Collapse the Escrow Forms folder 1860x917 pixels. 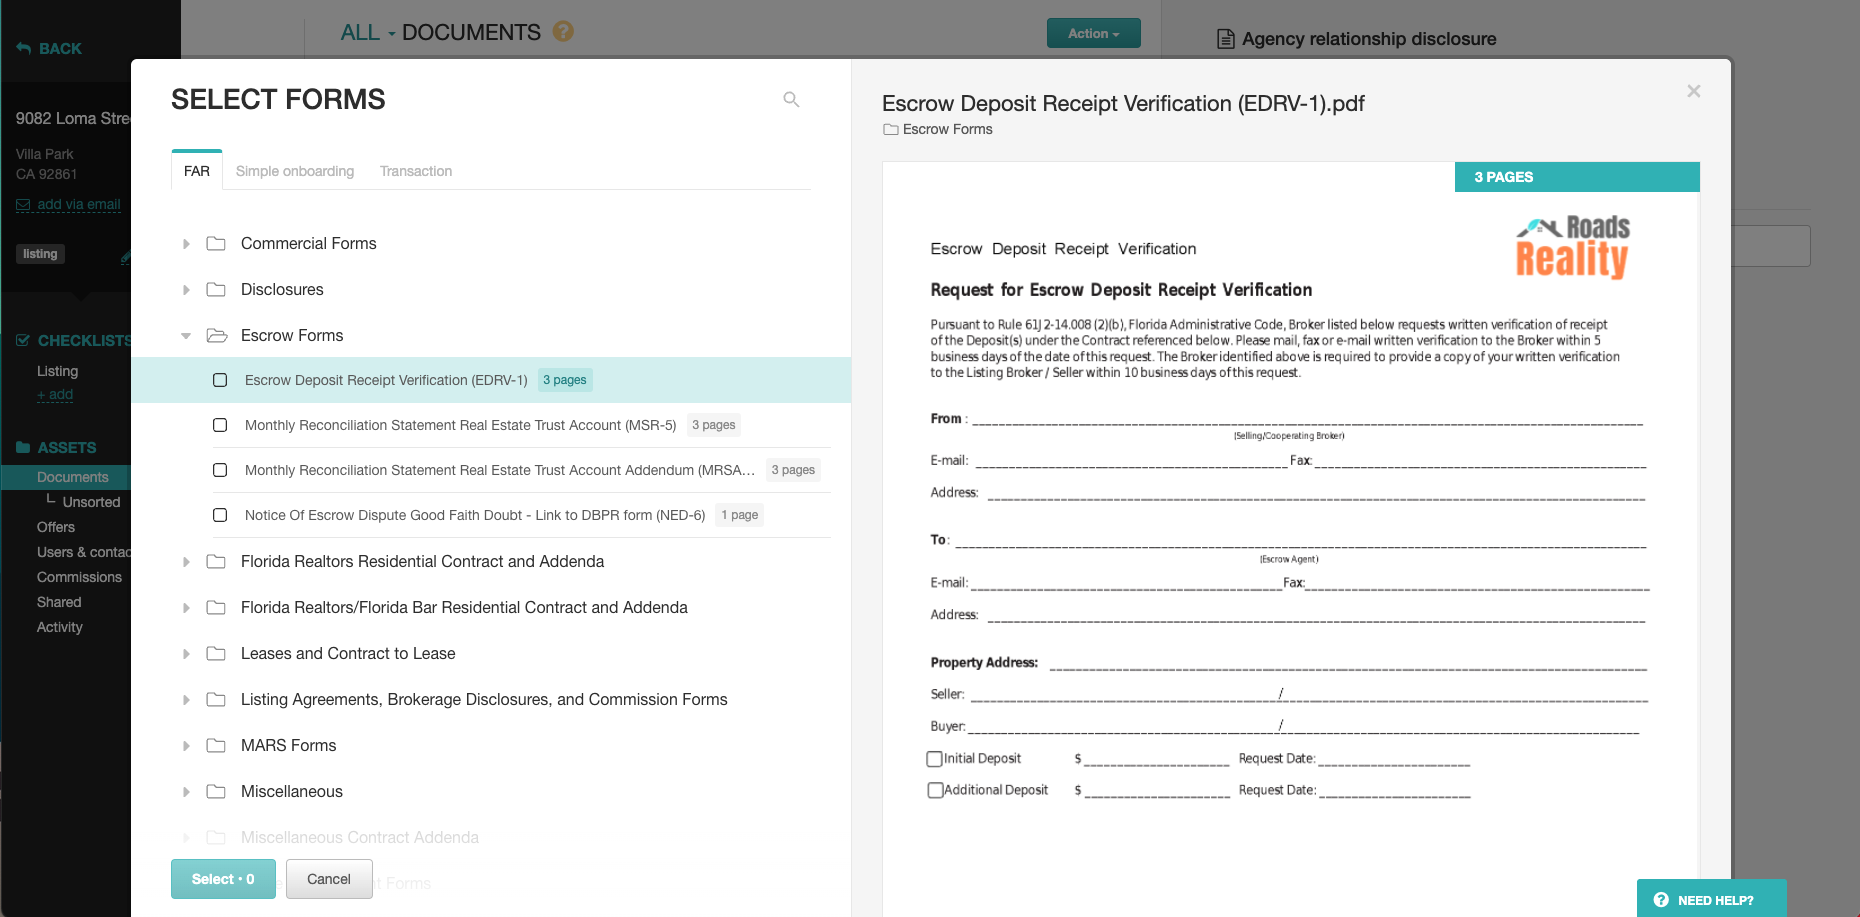point(185,335)
